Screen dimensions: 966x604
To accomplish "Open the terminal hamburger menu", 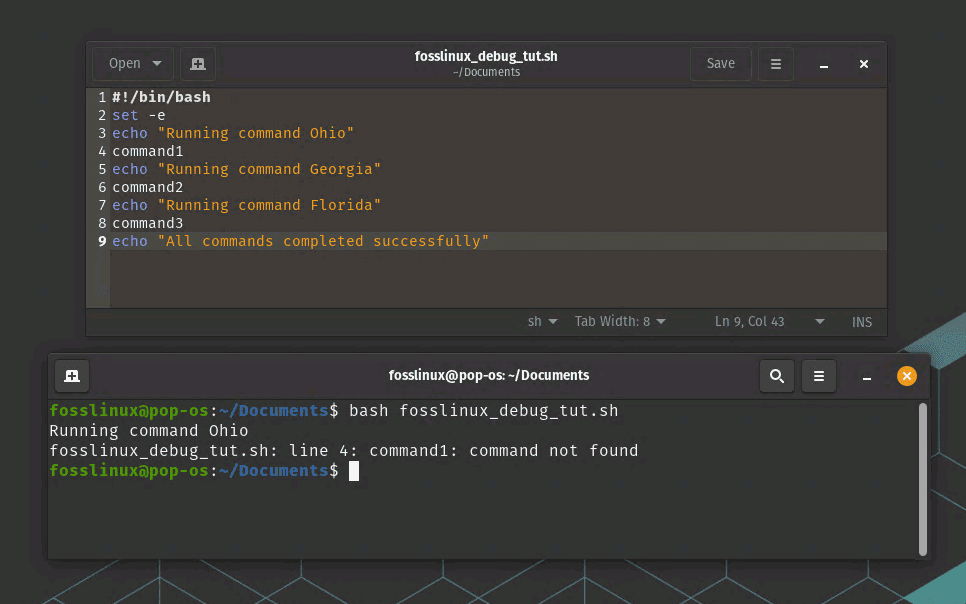I will click(x=818, y=376).
